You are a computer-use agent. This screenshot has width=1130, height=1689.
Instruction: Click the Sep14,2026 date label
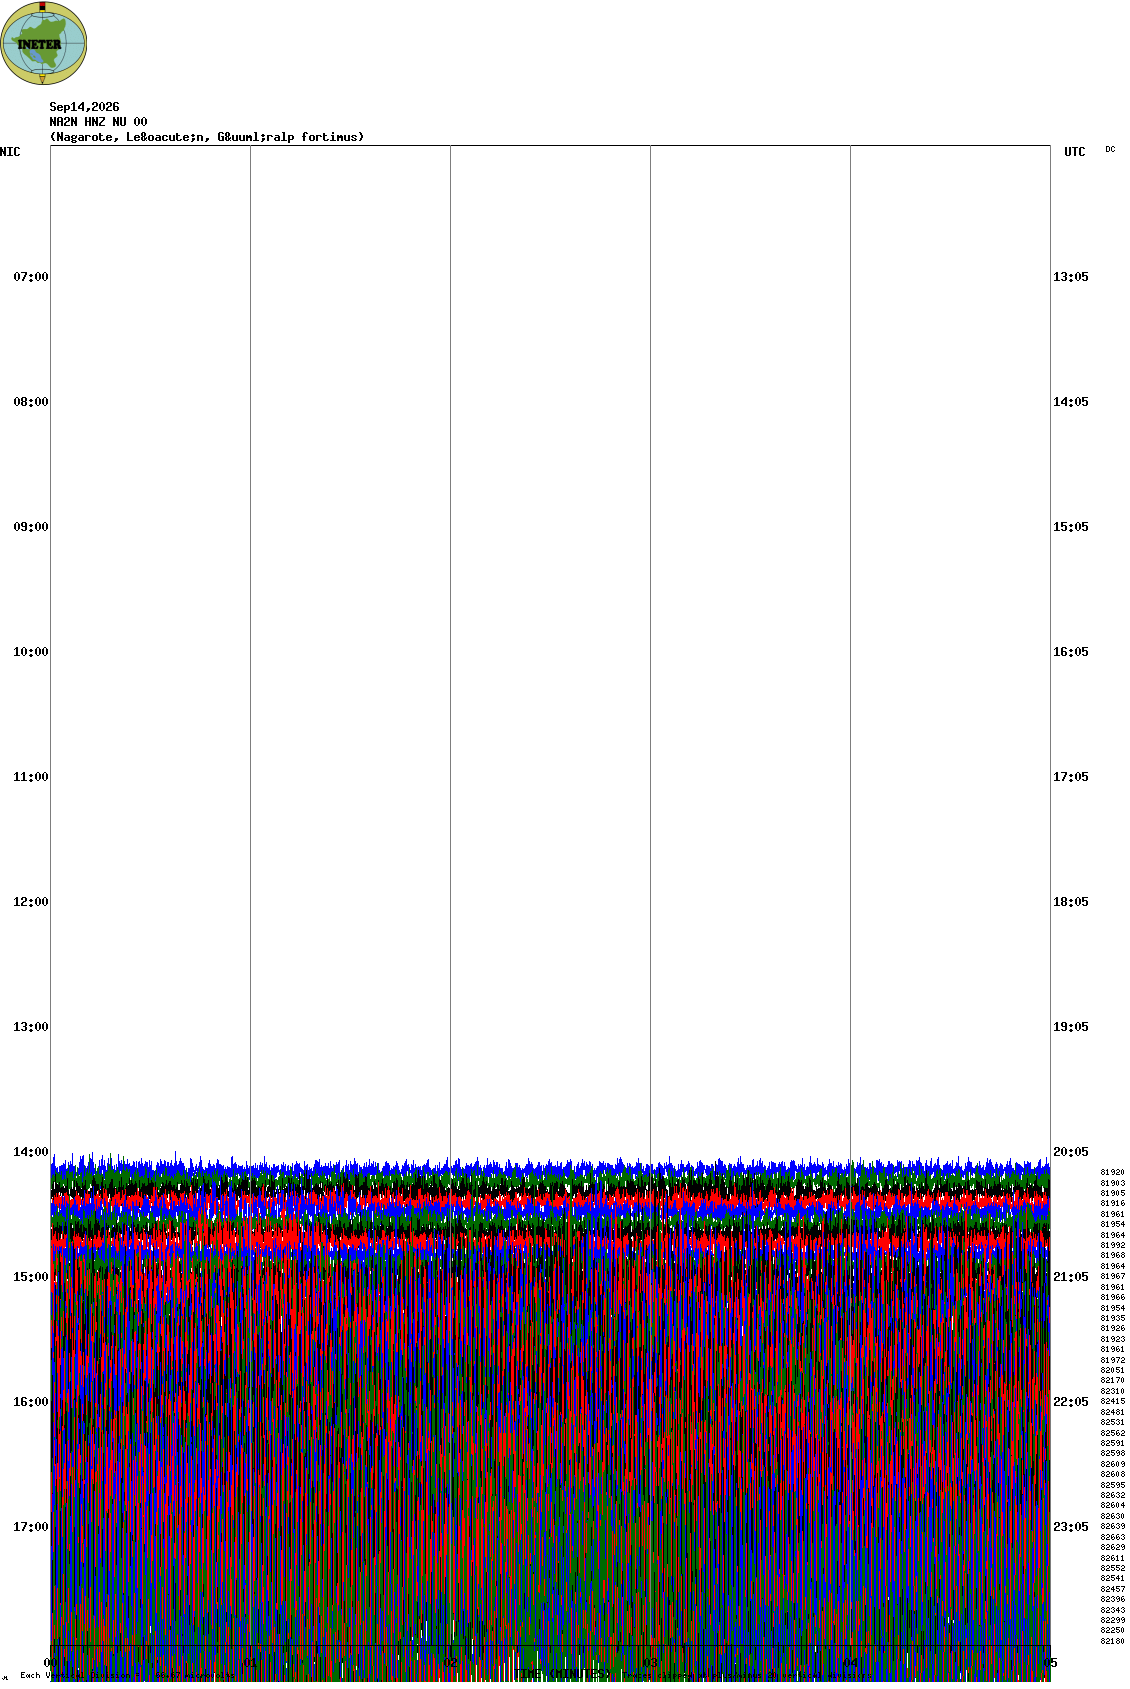pyautogui.click(x=84, y=107)
